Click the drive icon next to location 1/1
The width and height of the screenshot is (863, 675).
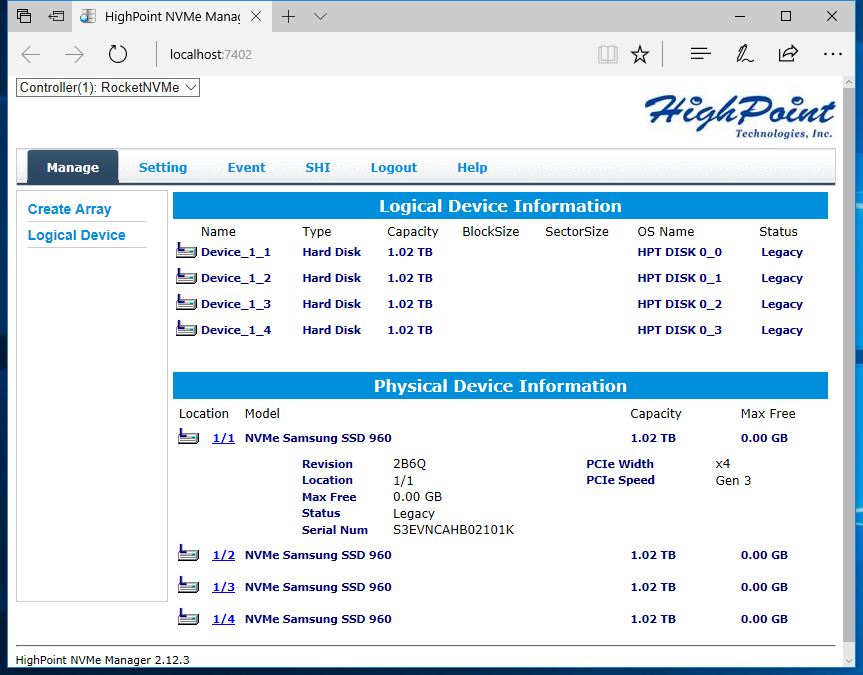click(x=188, y=437)
